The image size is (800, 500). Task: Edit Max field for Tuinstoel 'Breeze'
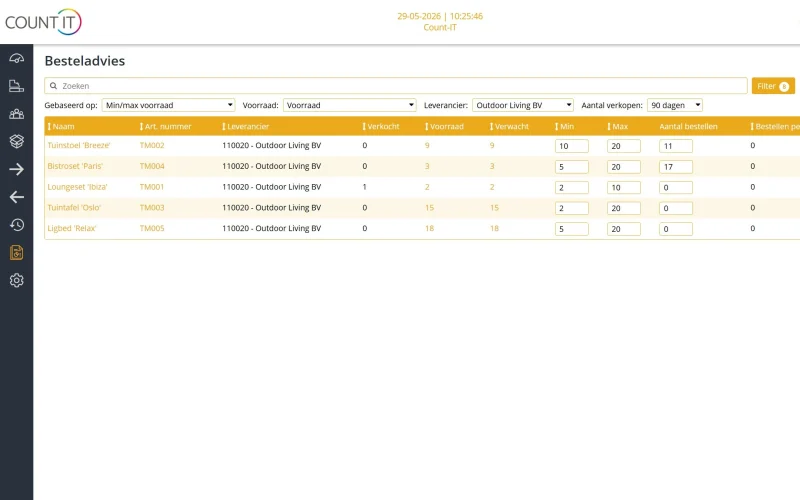(623, 146)
